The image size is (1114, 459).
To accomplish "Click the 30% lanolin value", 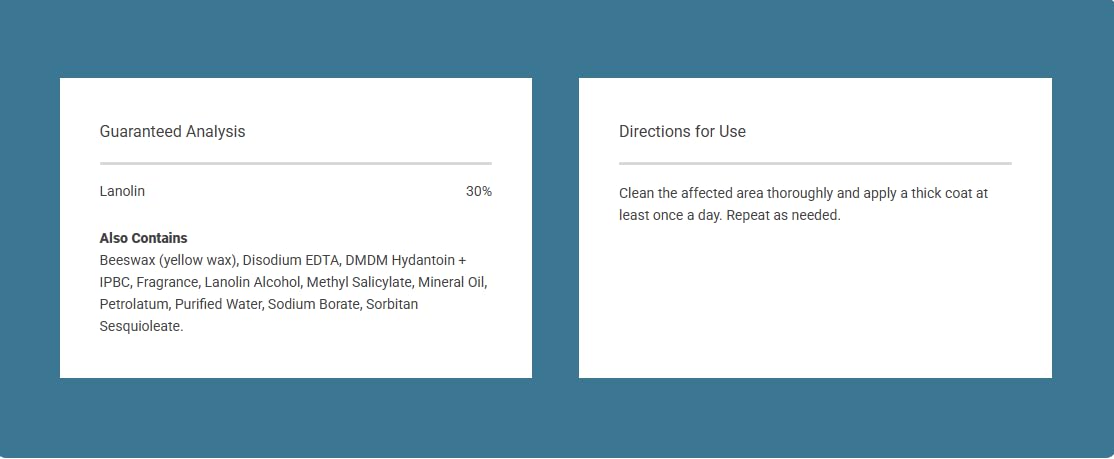I will tap(478, 191).
